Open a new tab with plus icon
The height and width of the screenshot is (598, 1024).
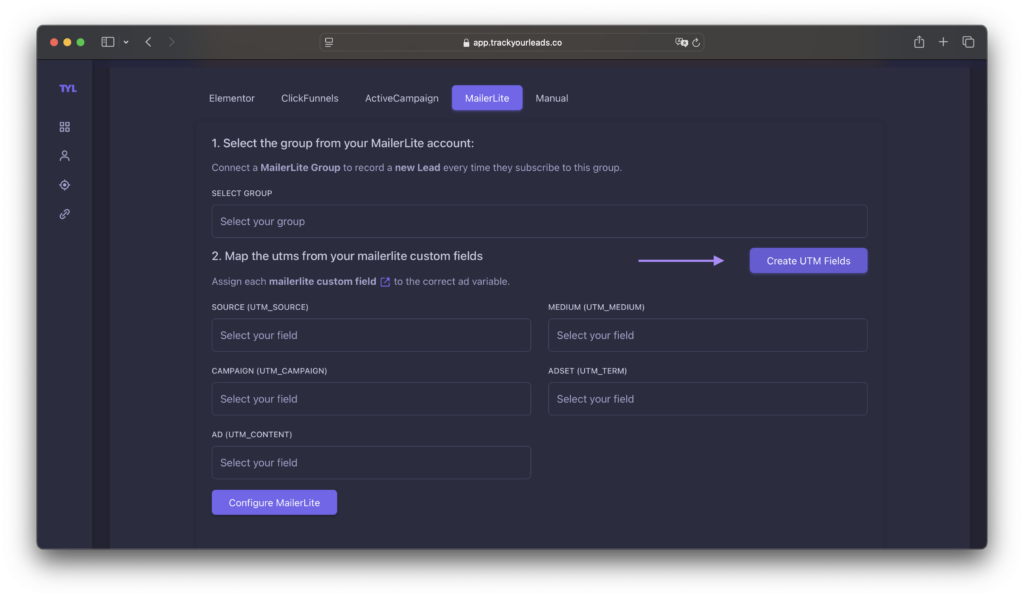(x=943, y=42)
